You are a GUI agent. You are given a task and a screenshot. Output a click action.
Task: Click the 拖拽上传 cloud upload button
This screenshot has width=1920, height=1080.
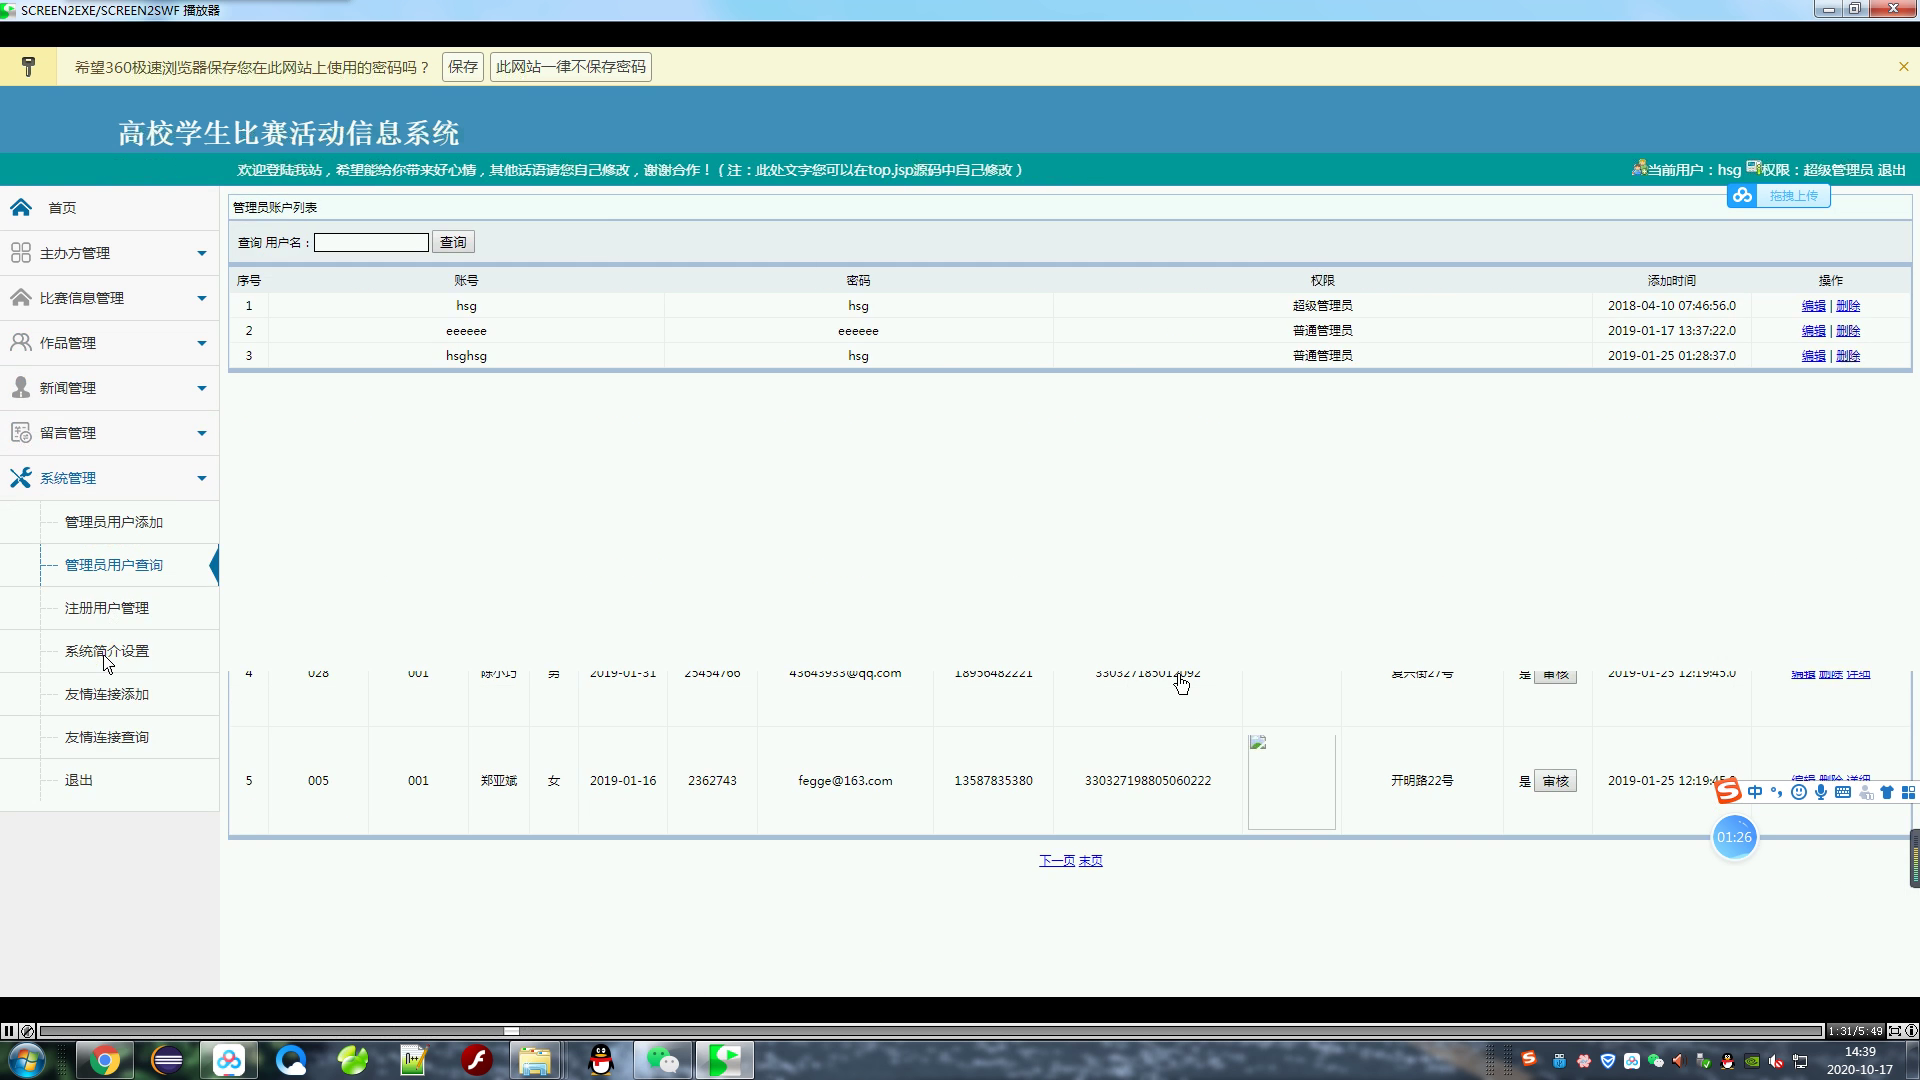[x=1779, y=196]
